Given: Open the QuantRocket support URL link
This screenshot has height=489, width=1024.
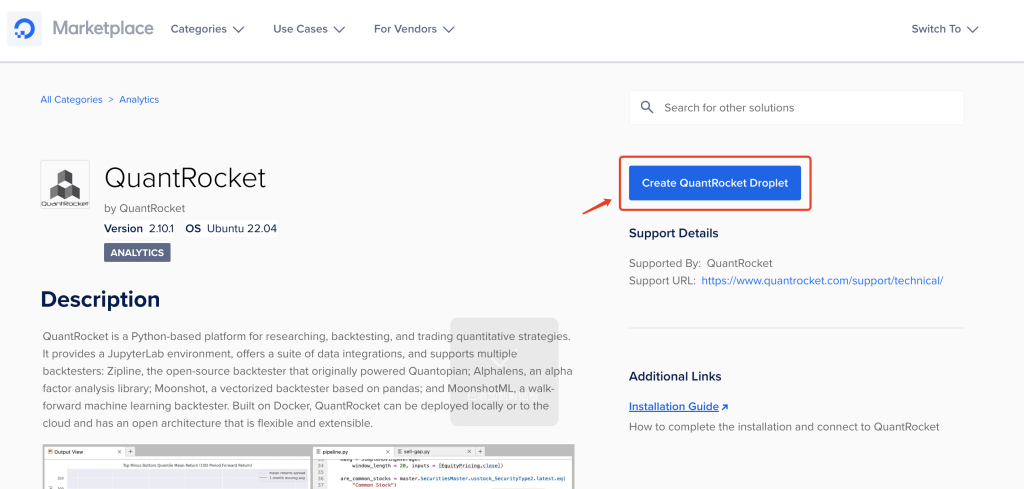Looking at the screenshot, I should point(822,281).
